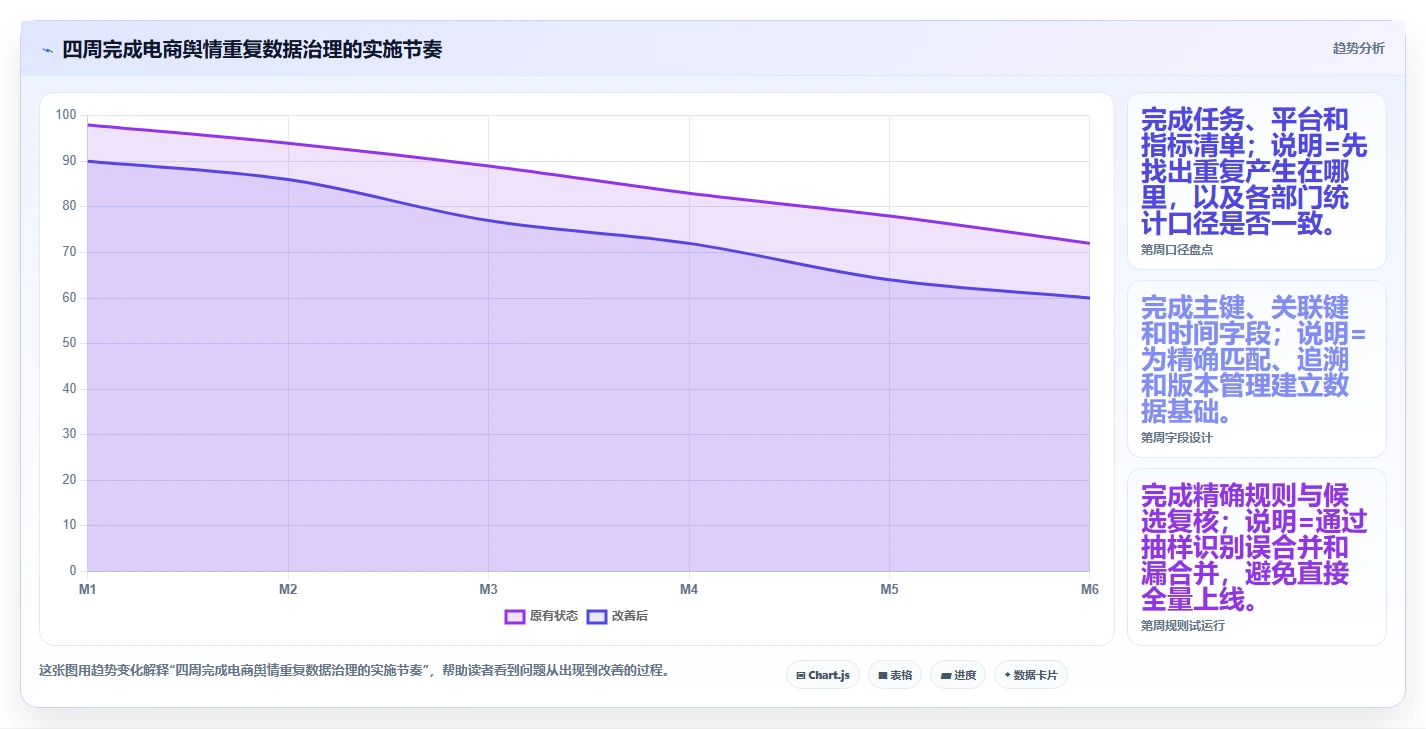Click the Chart.js tag chip

click(823, 675)
